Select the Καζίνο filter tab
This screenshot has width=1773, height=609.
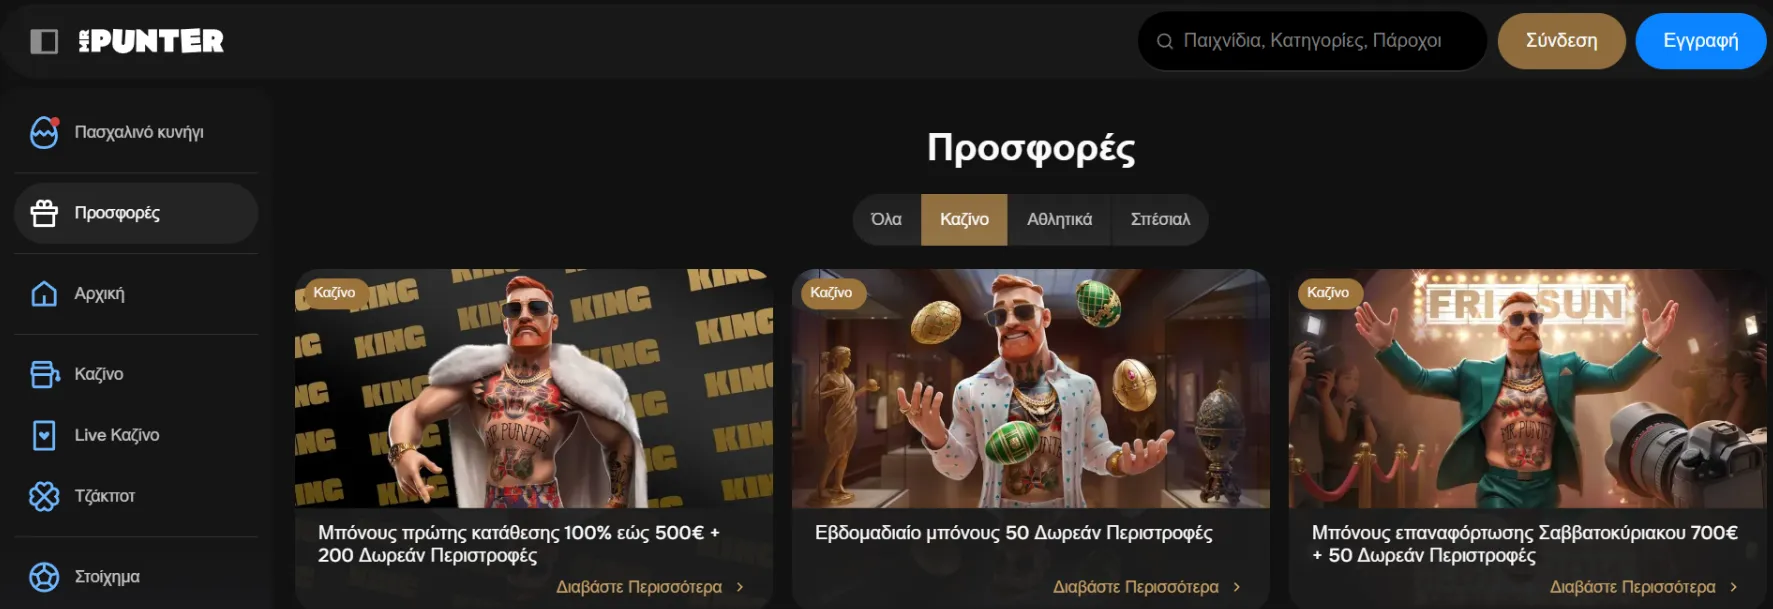pyautogui.click(x=964, y=219)
